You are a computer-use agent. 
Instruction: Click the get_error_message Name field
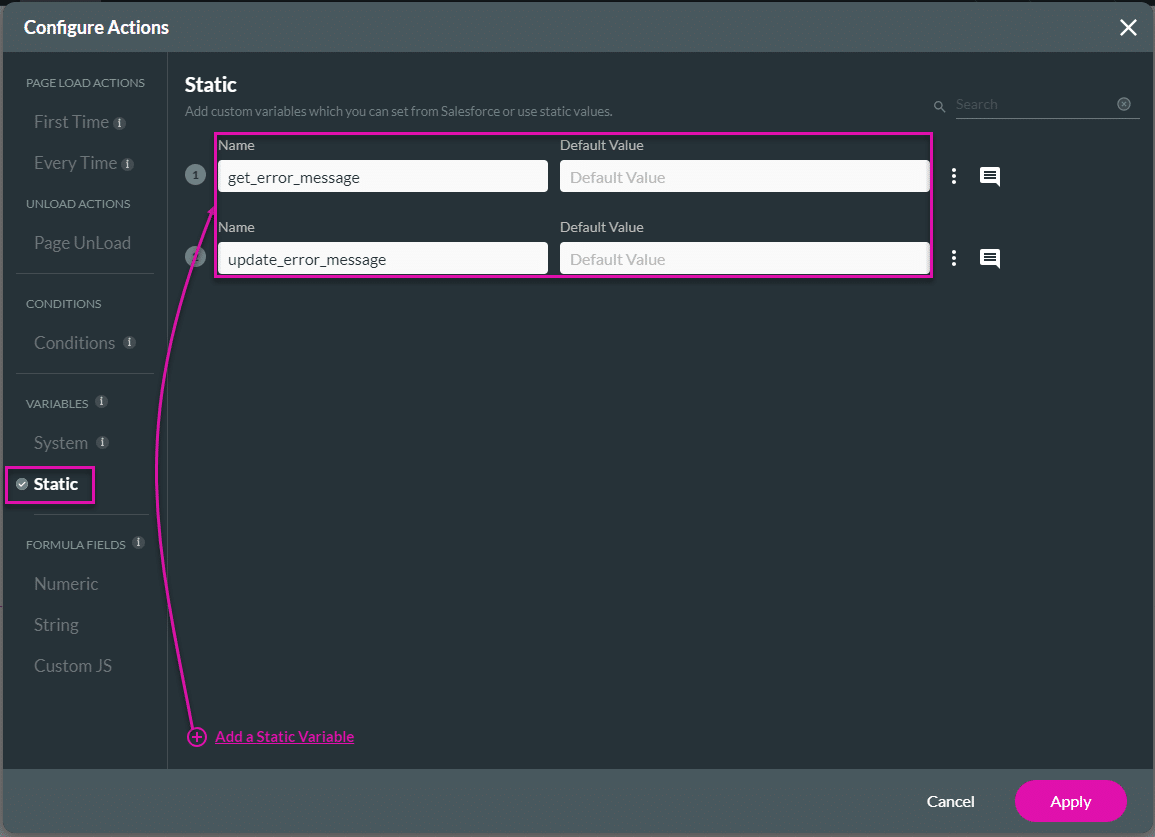coord(382,175)
